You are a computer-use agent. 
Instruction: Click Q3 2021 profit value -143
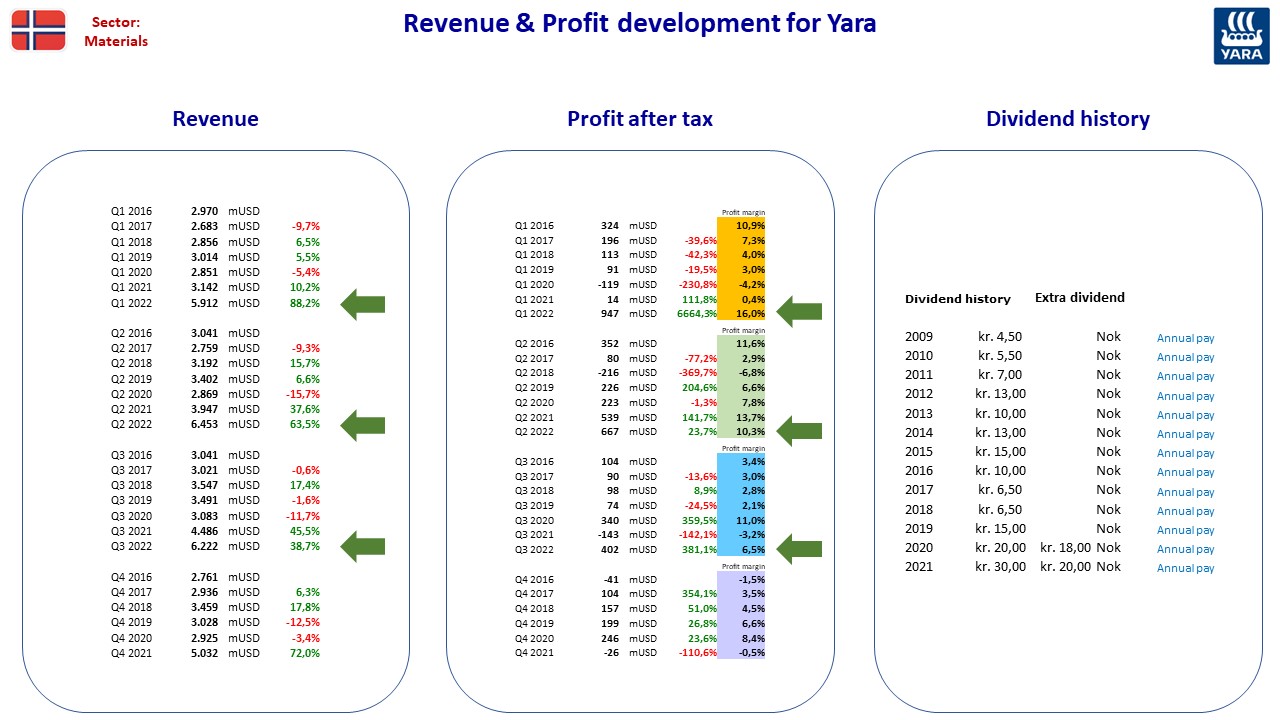click(608, 535)
